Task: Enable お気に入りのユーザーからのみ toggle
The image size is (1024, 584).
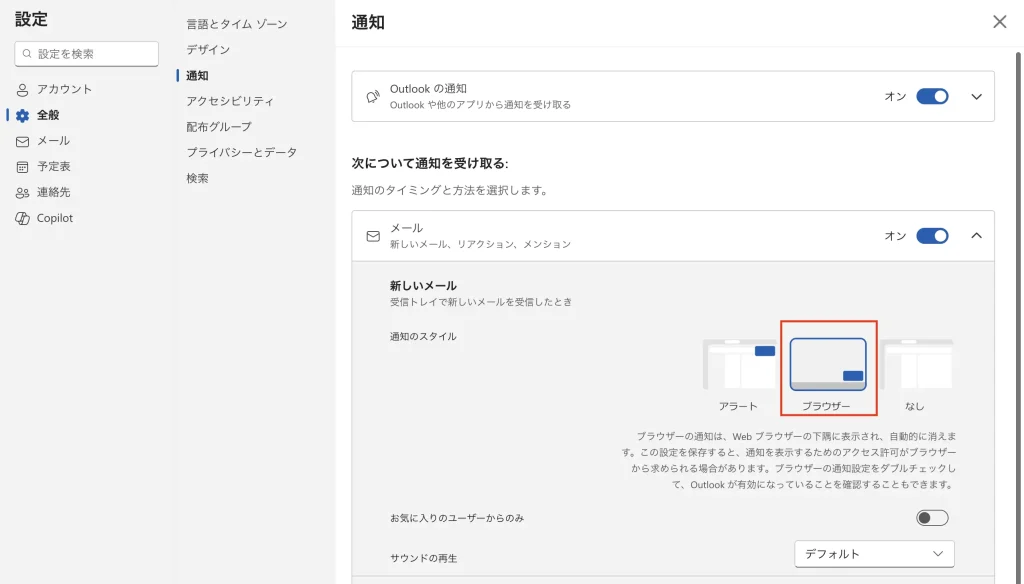Action: pos(932,518)
